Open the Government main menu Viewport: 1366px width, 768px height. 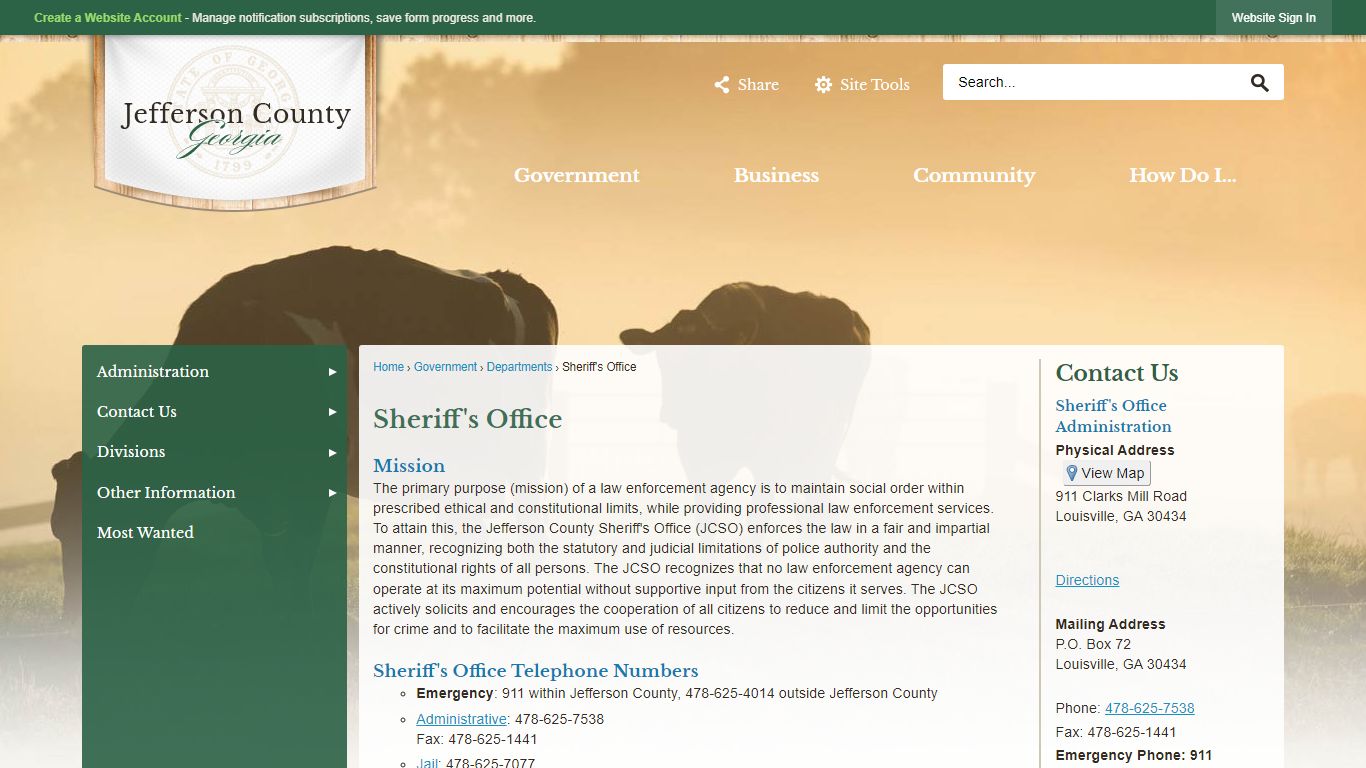(576, 175)
